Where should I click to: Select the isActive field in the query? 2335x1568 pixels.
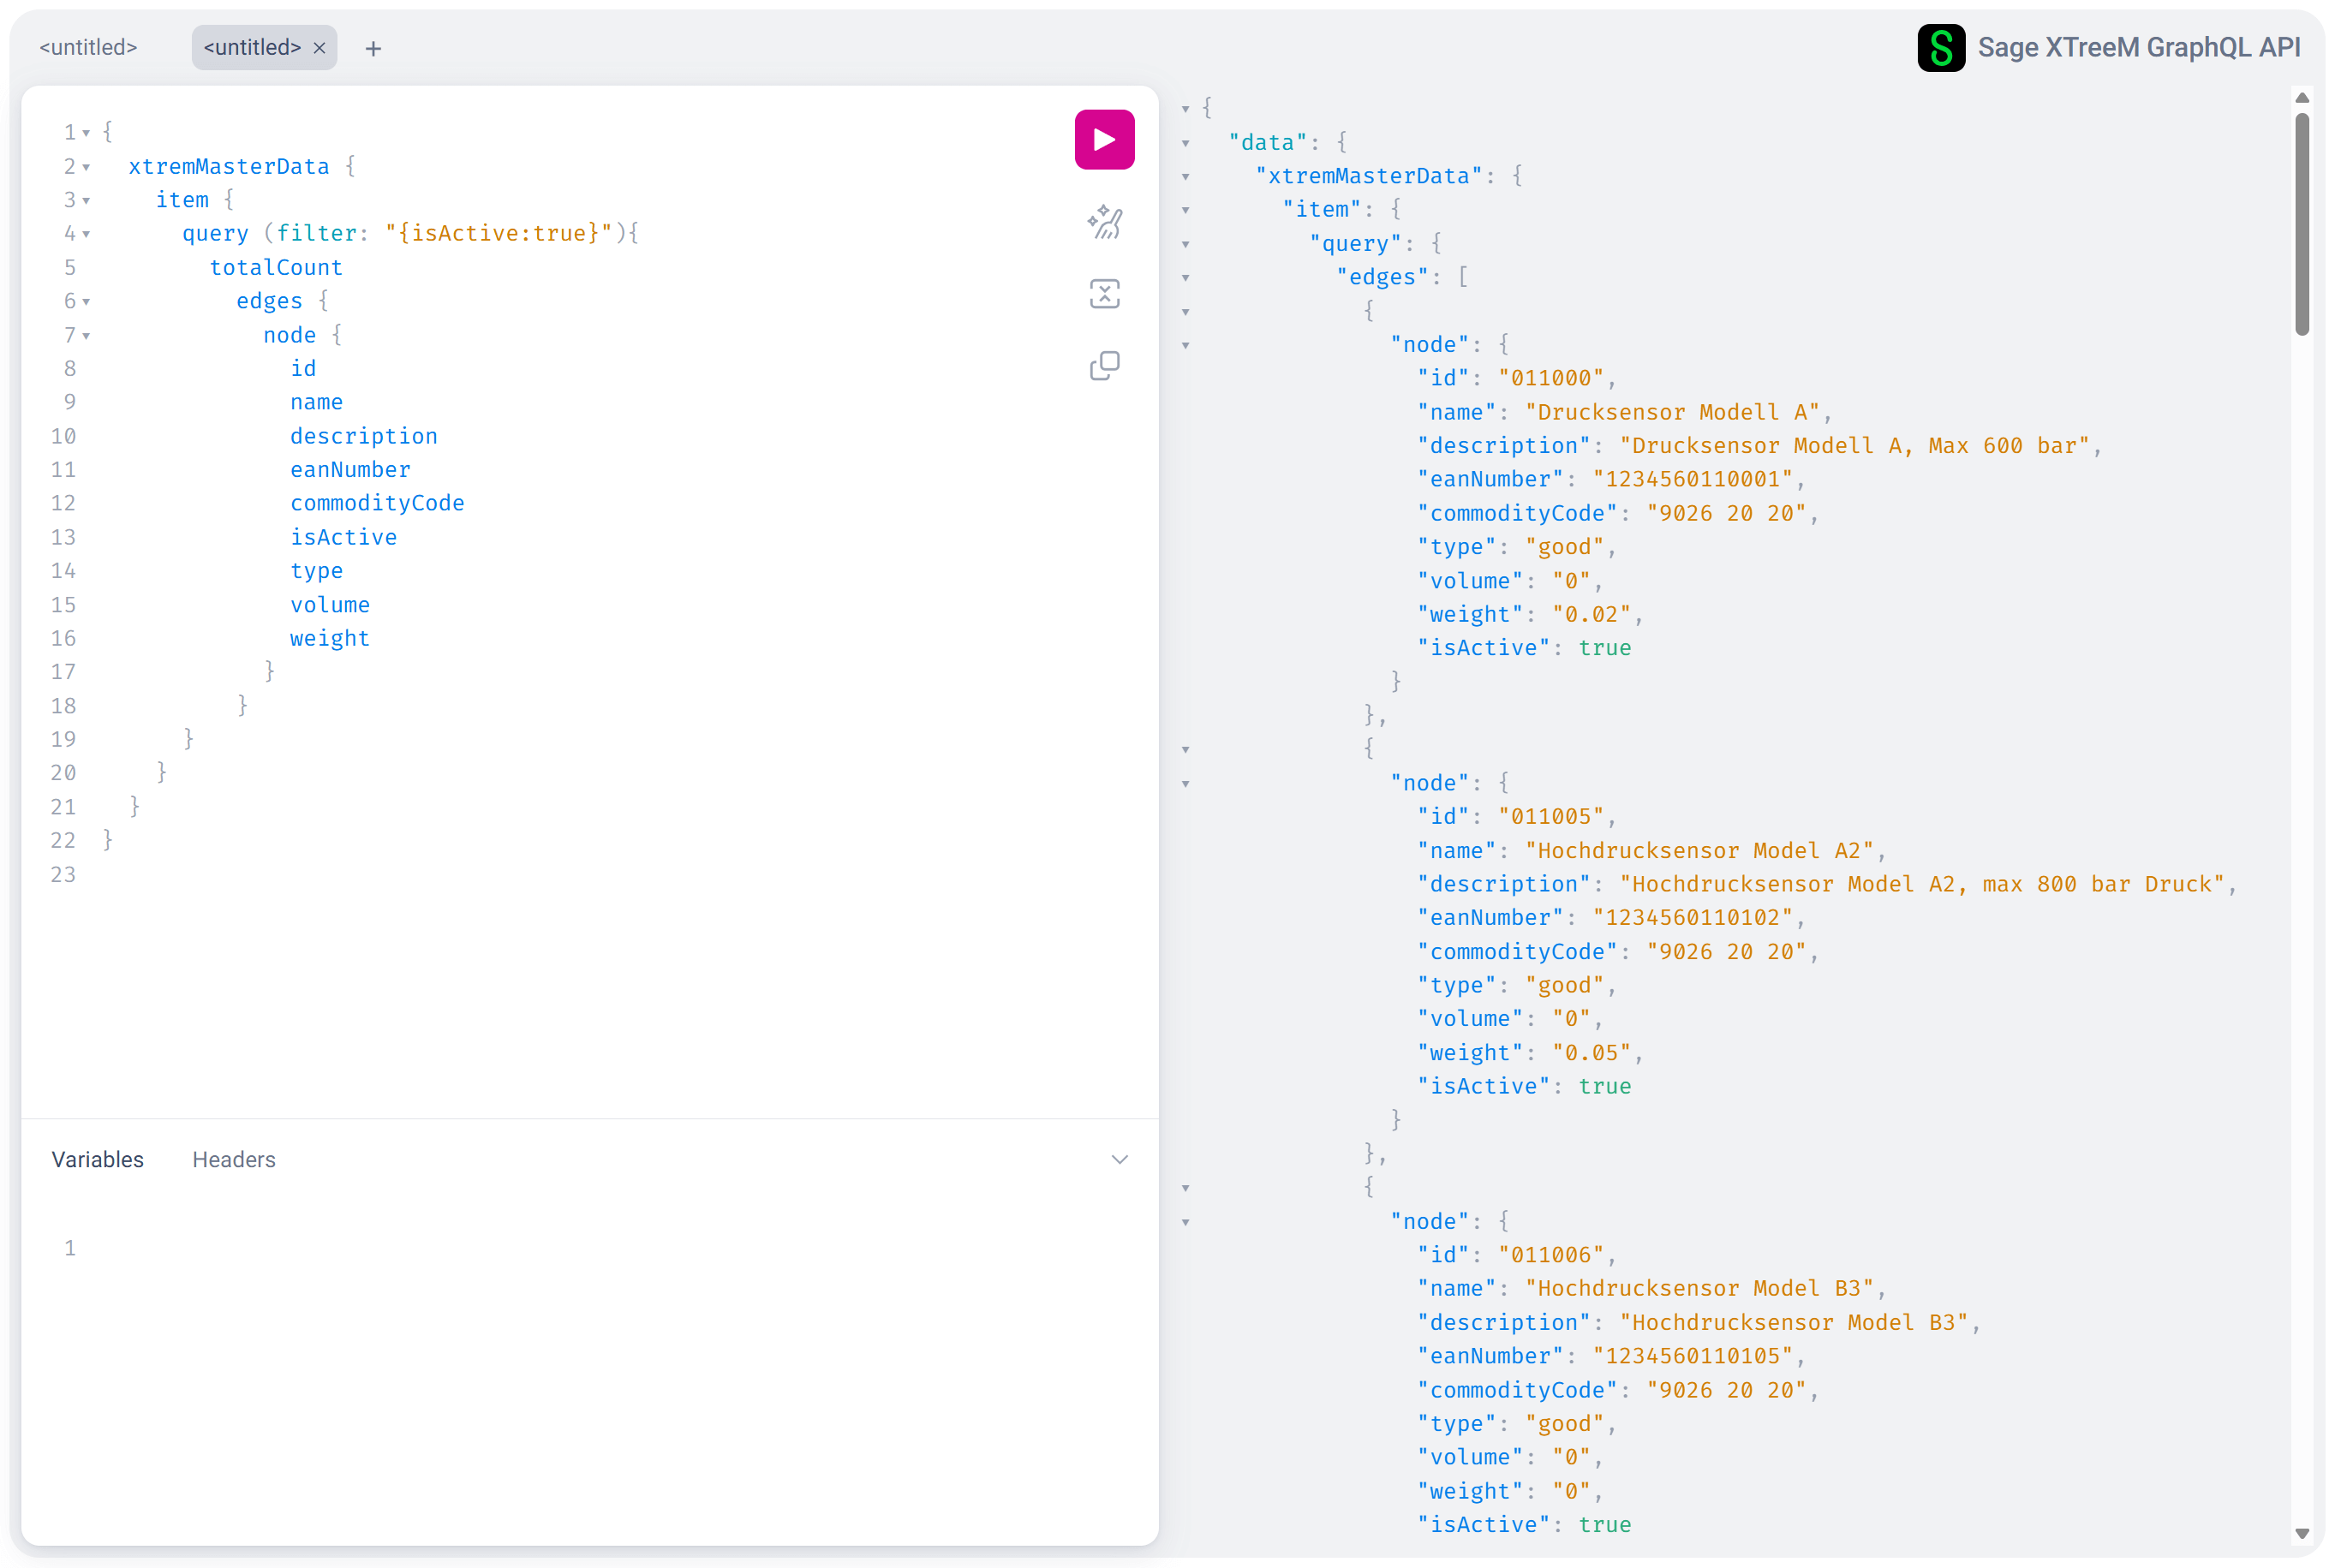343,537
